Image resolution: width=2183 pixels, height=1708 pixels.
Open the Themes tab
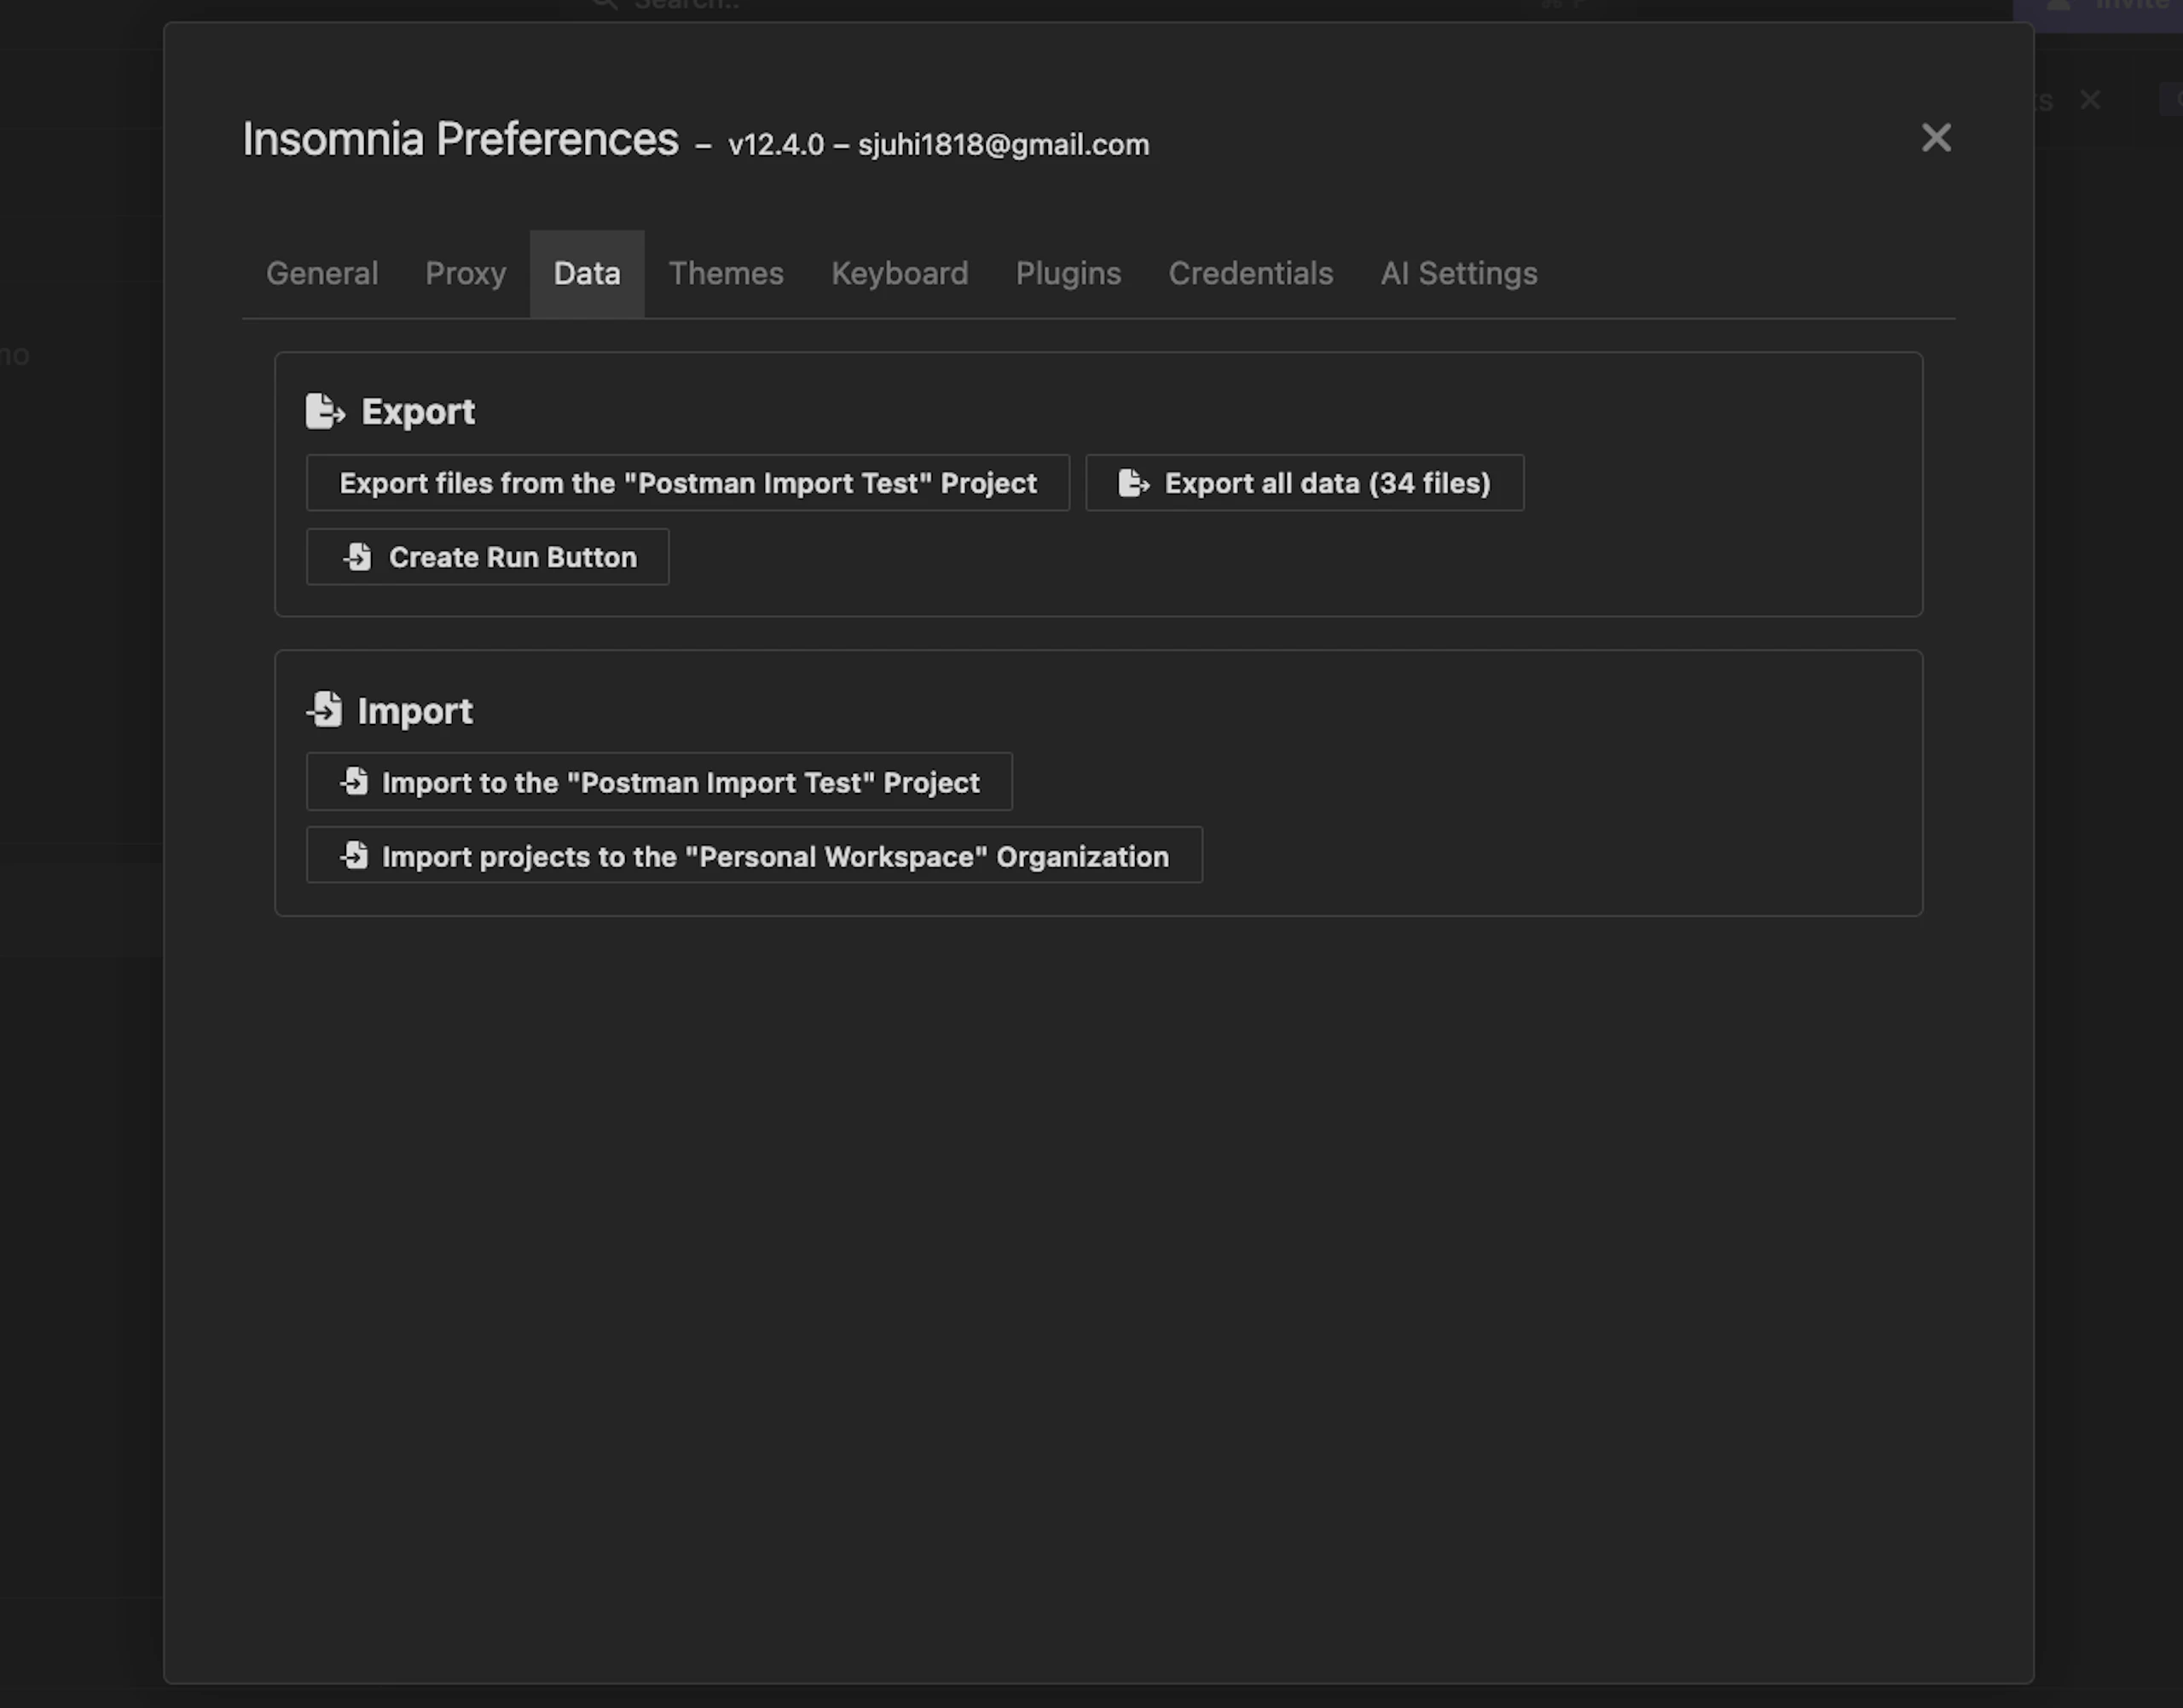tap(726, 273)
